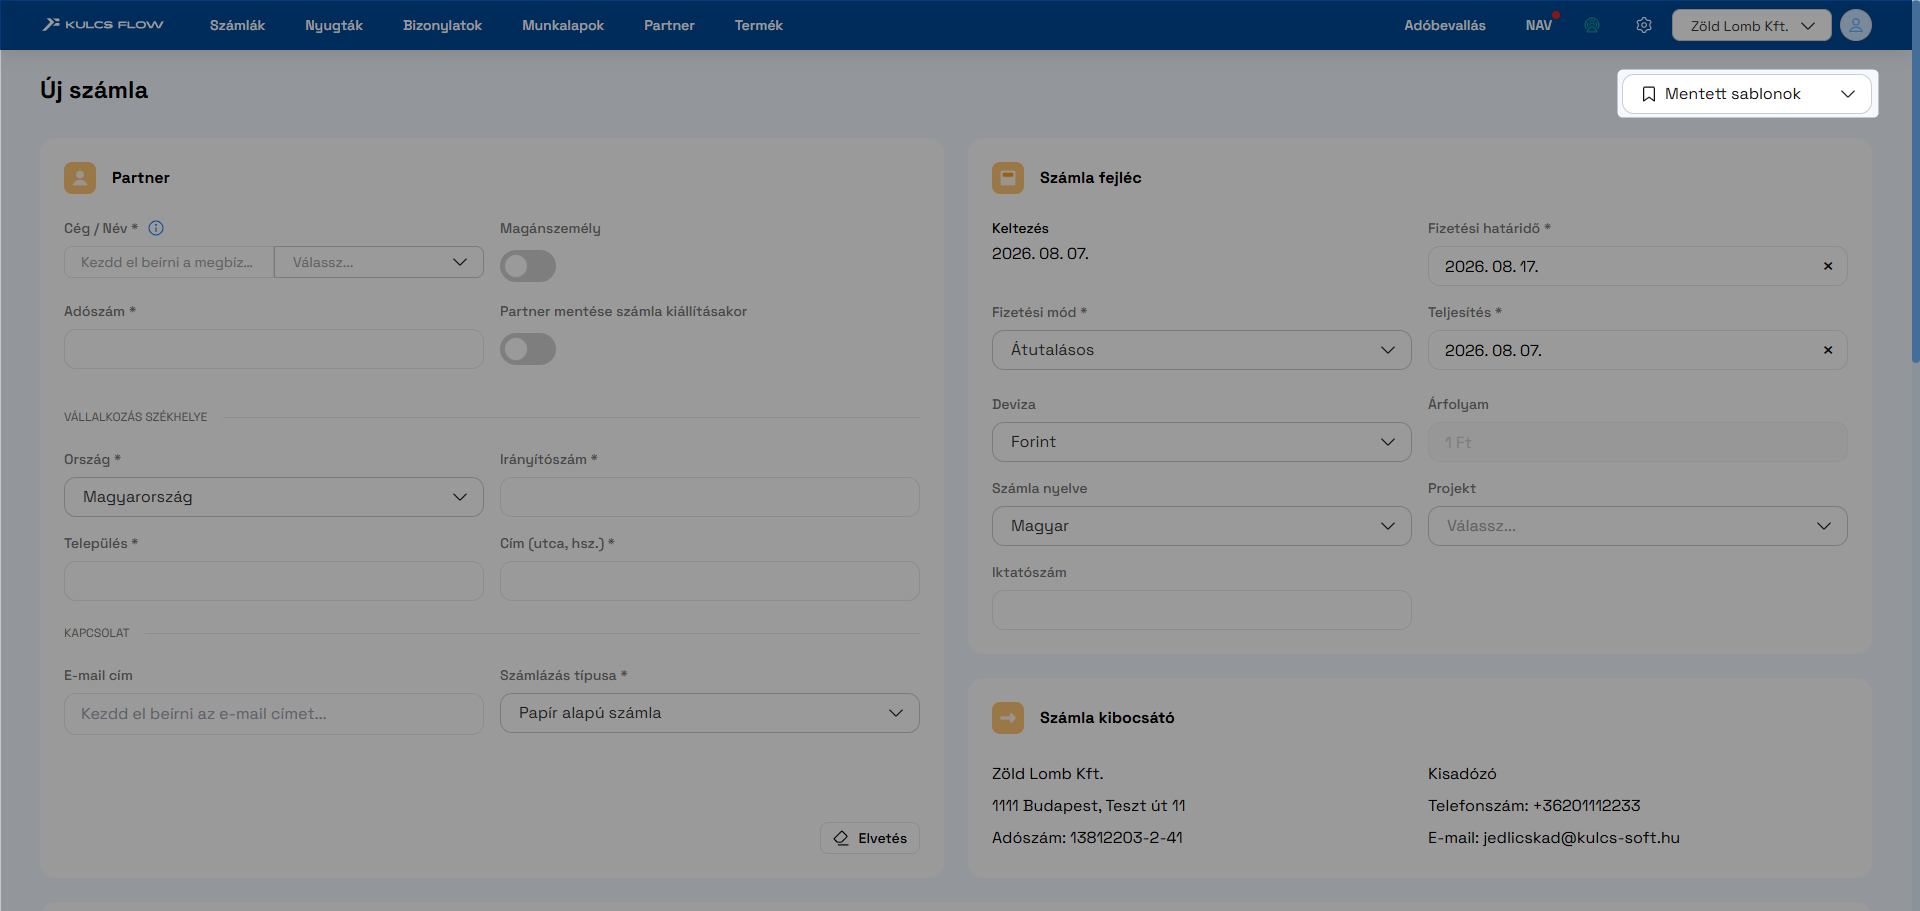Click the Telefonszám: +36201112233 text

[1534, 806]
